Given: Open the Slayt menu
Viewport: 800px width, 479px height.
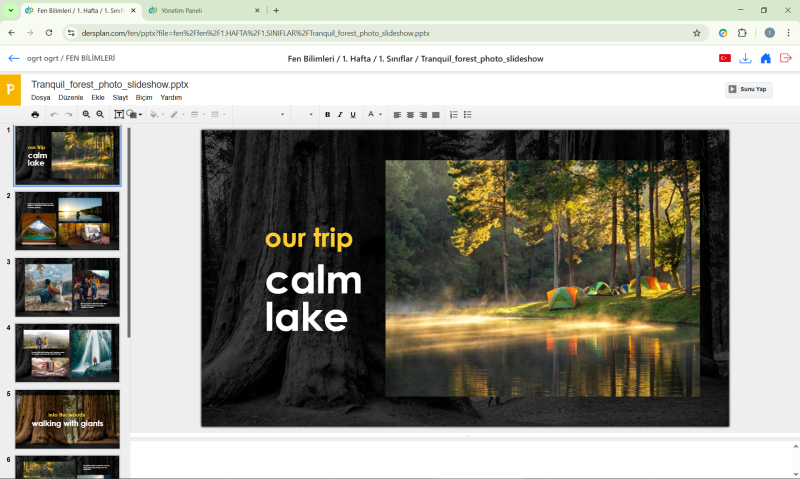Looking at the screenshot, I should [120, 98].
